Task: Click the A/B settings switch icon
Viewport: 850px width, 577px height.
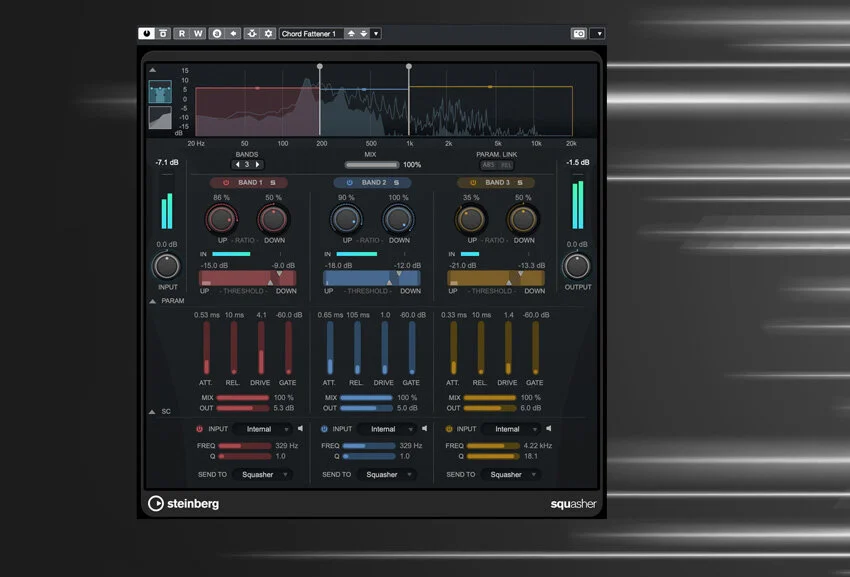Action: pos(217,34)
